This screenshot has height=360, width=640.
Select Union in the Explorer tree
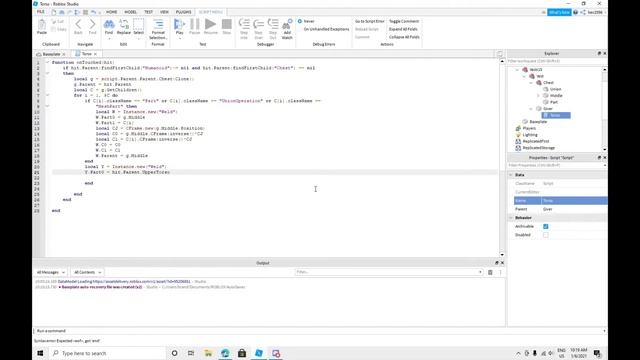click(556, 89)
